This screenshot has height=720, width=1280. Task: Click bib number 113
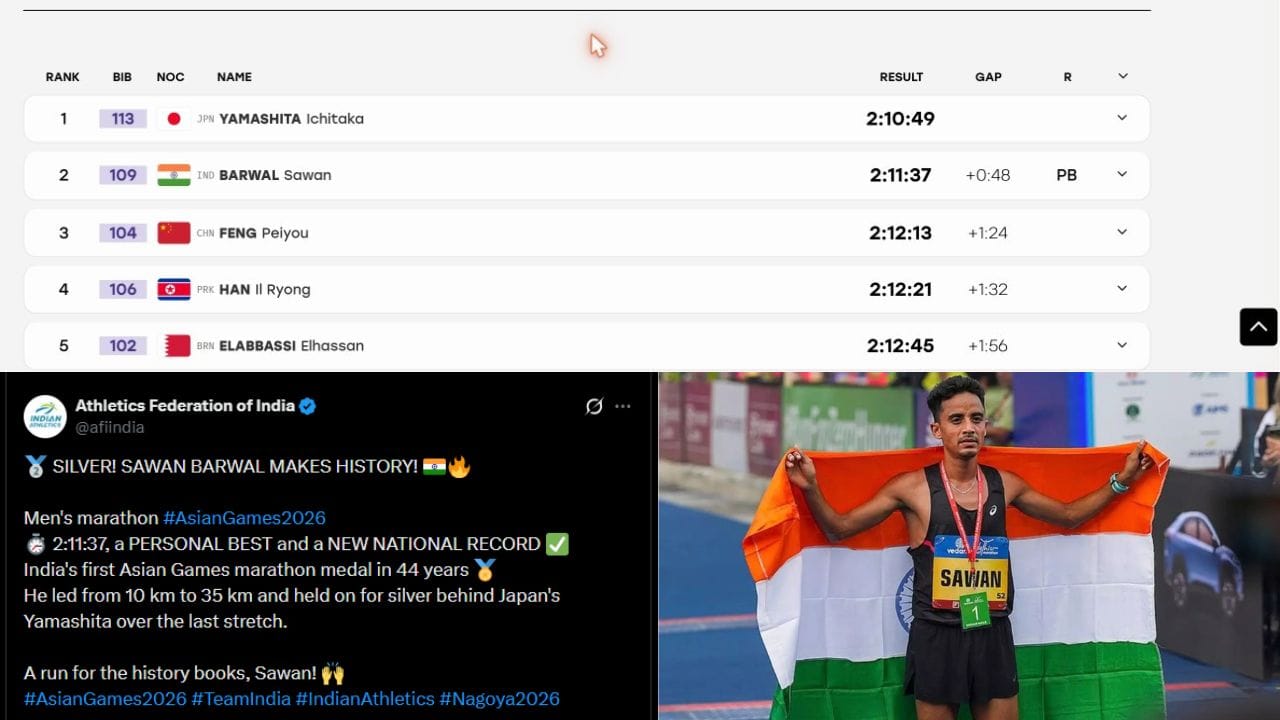click(x=123, y=119)
